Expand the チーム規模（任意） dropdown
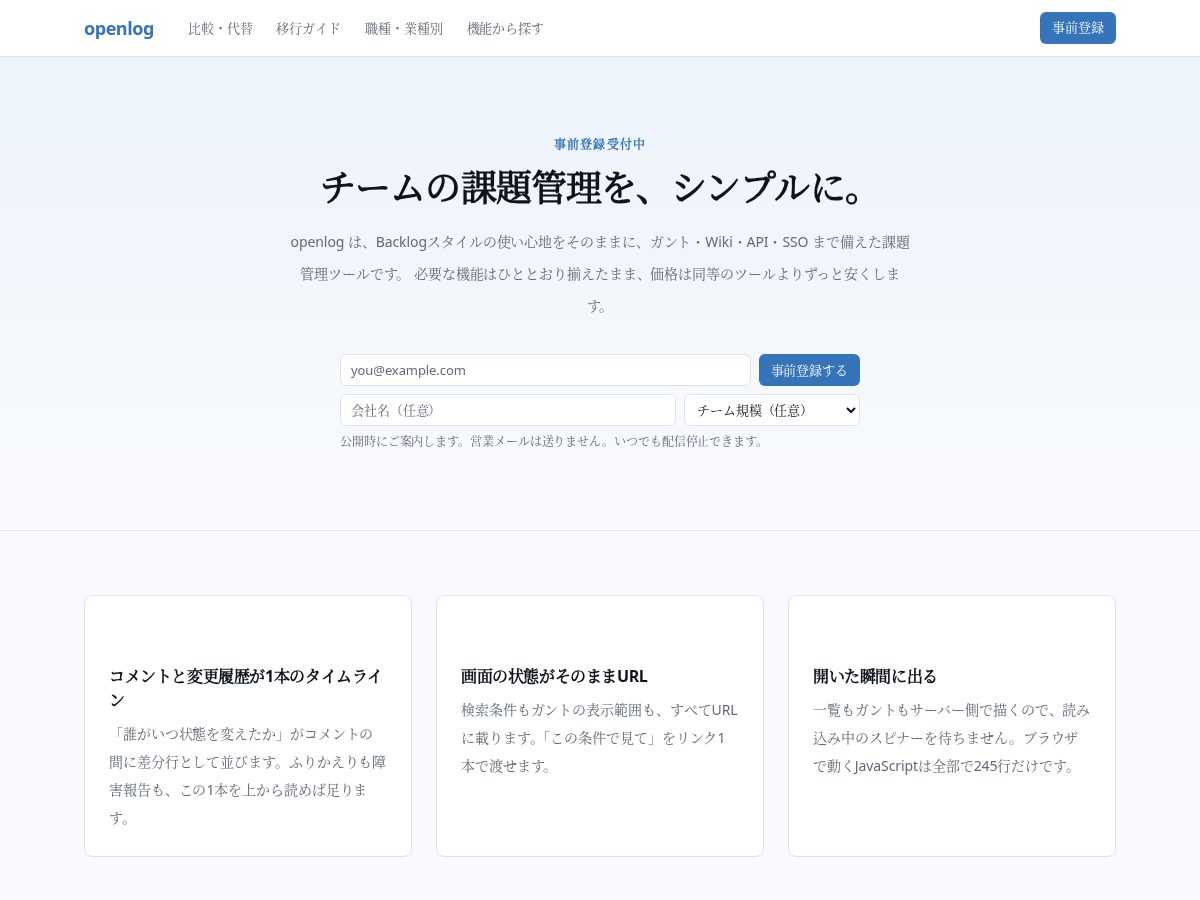Viewport: 1200px width, 900px height. click(x=772, y=410)
